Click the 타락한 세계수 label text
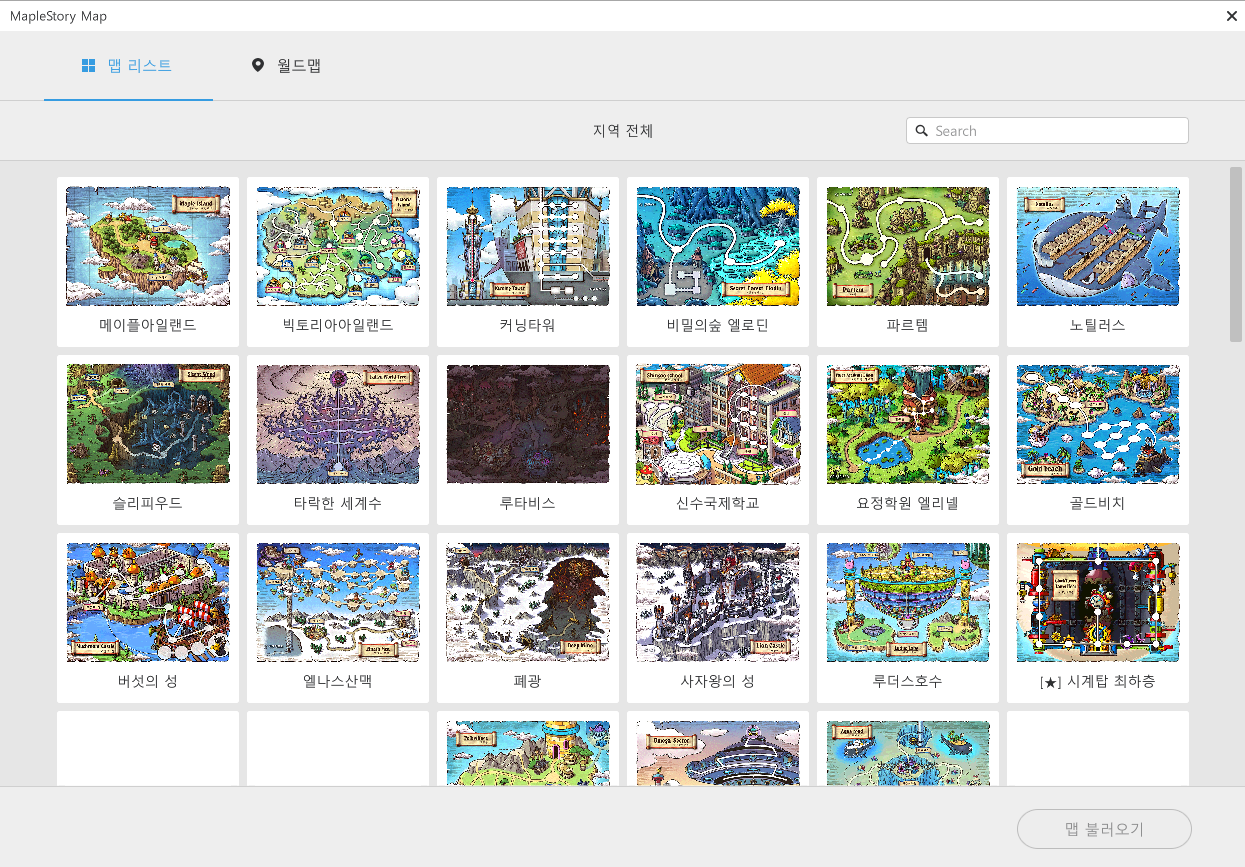The height and width of the screenshot is (867, 1245). [338, 503]
